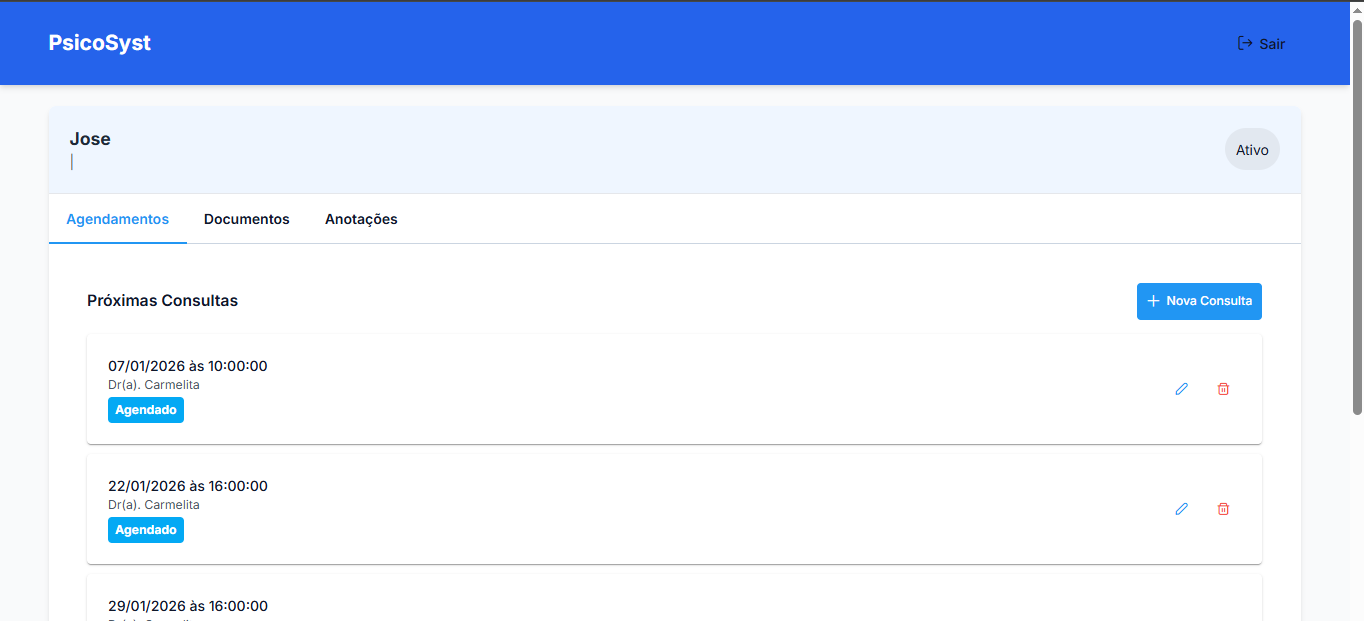The image size is (1364, 621).
Task: Click the Sair text to log out
Action: tap(1272, 44)
